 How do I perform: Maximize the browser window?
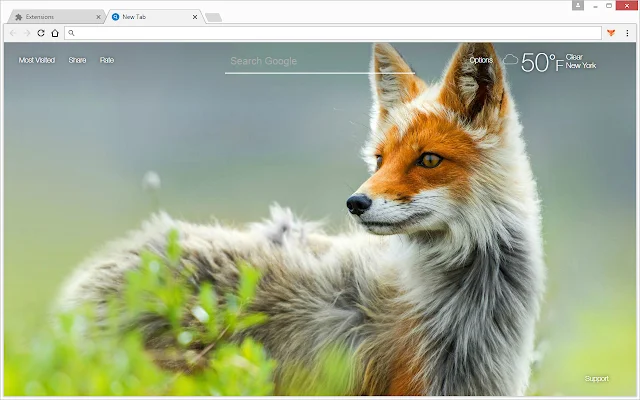[x=609, y=6]
